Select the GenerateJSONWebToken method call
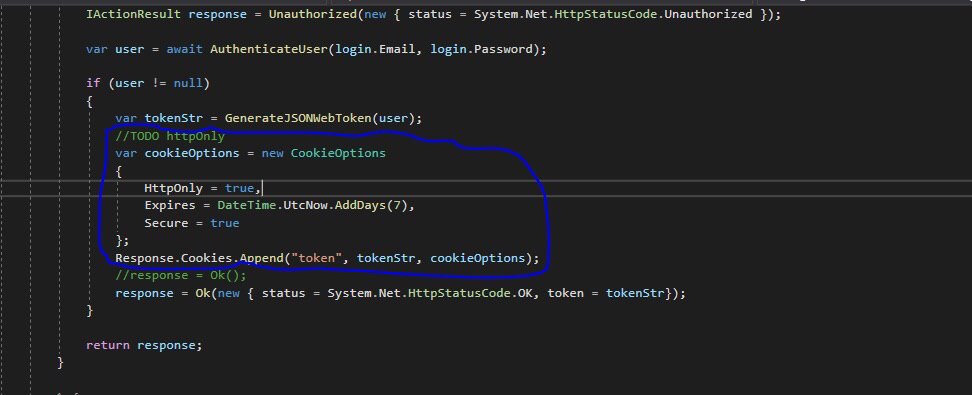972x395 pixels. [x=298, y=118]
